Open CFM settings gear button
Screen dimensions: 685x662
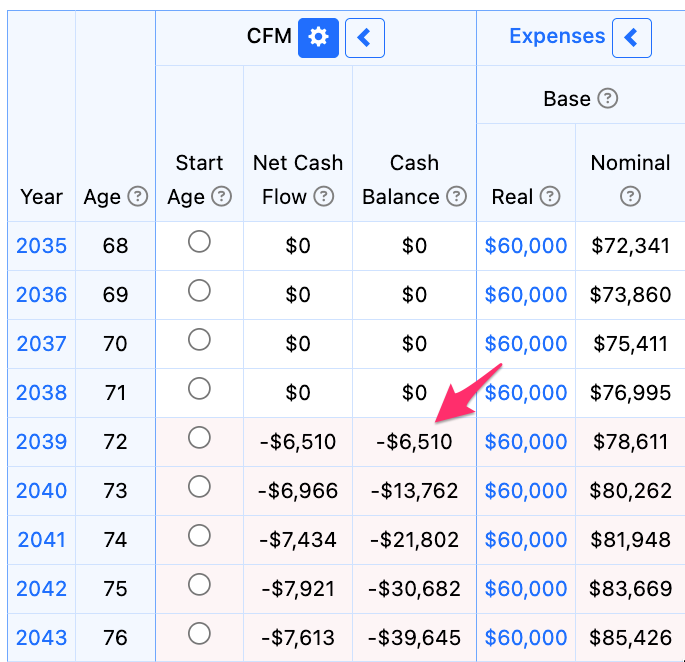[318, 38]
